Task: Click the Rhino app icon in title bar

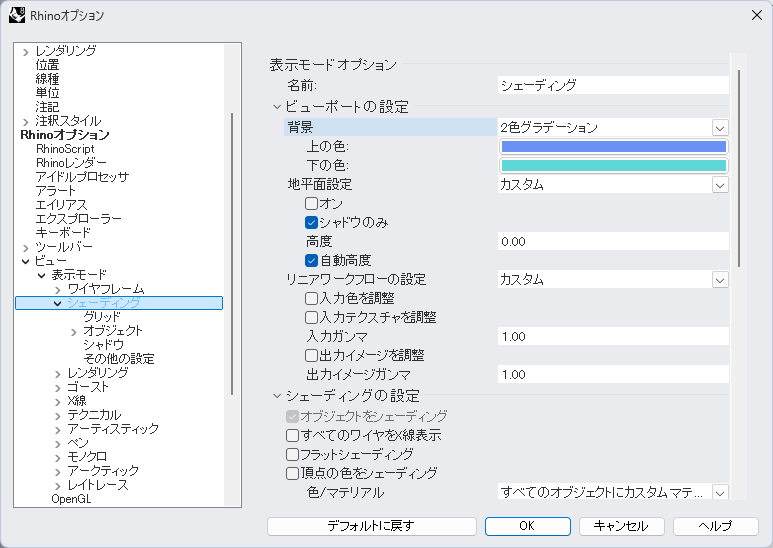Action: click(17, 15)
